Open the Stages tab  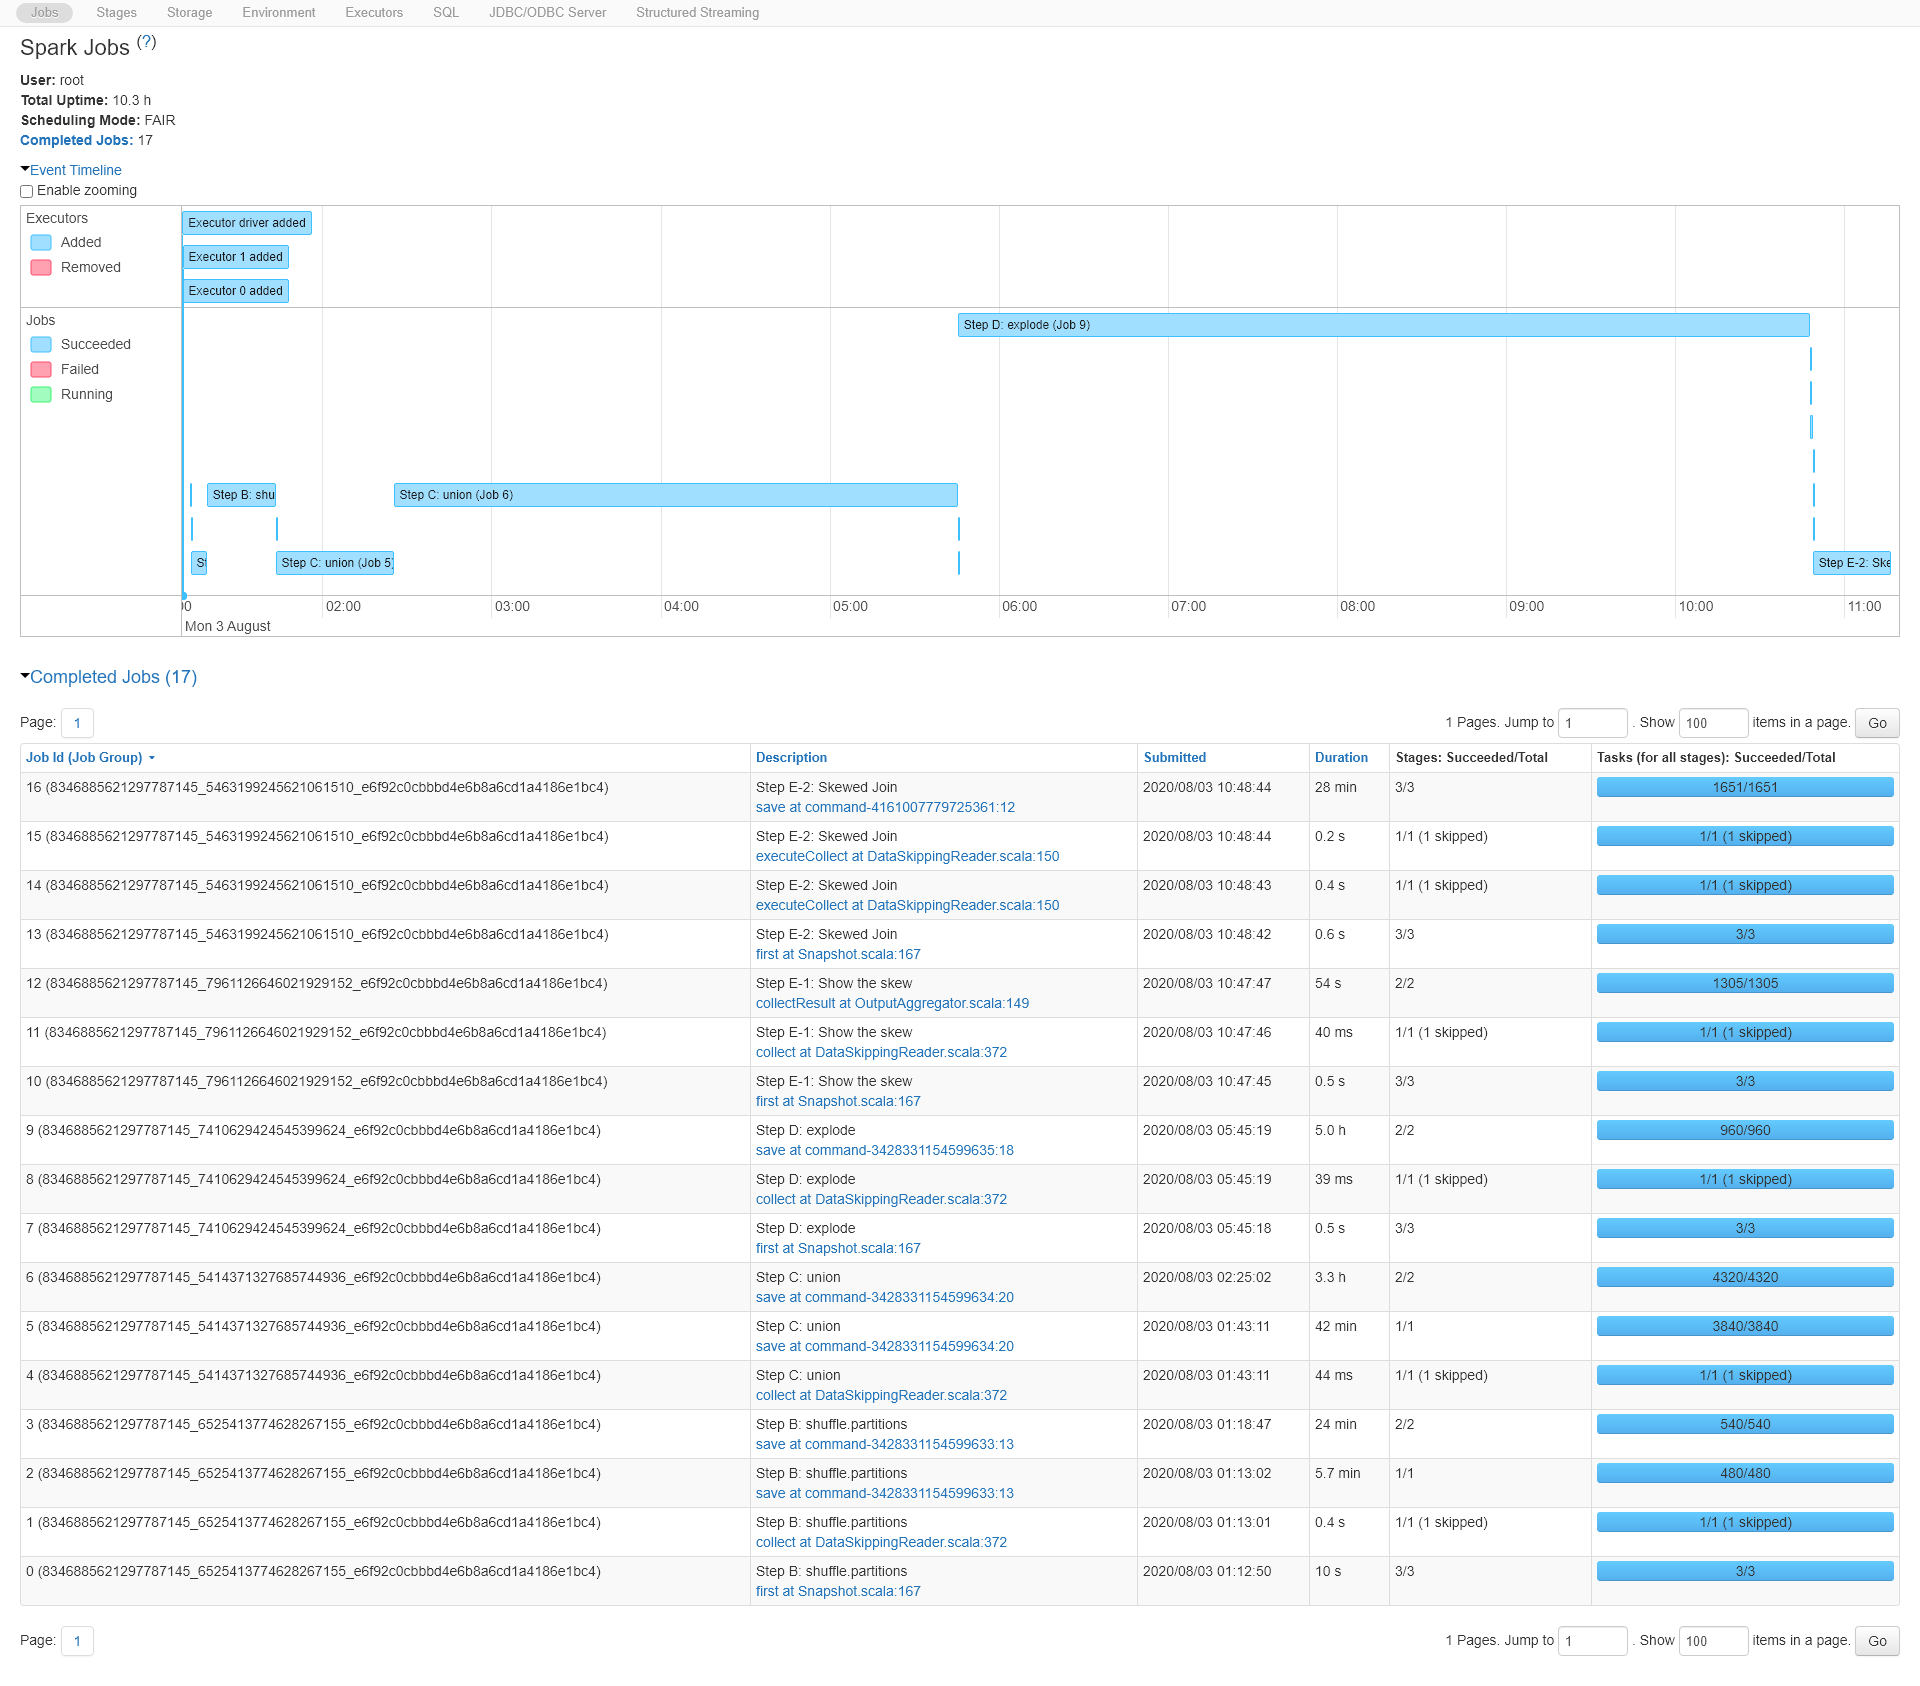tap(117, 13)
